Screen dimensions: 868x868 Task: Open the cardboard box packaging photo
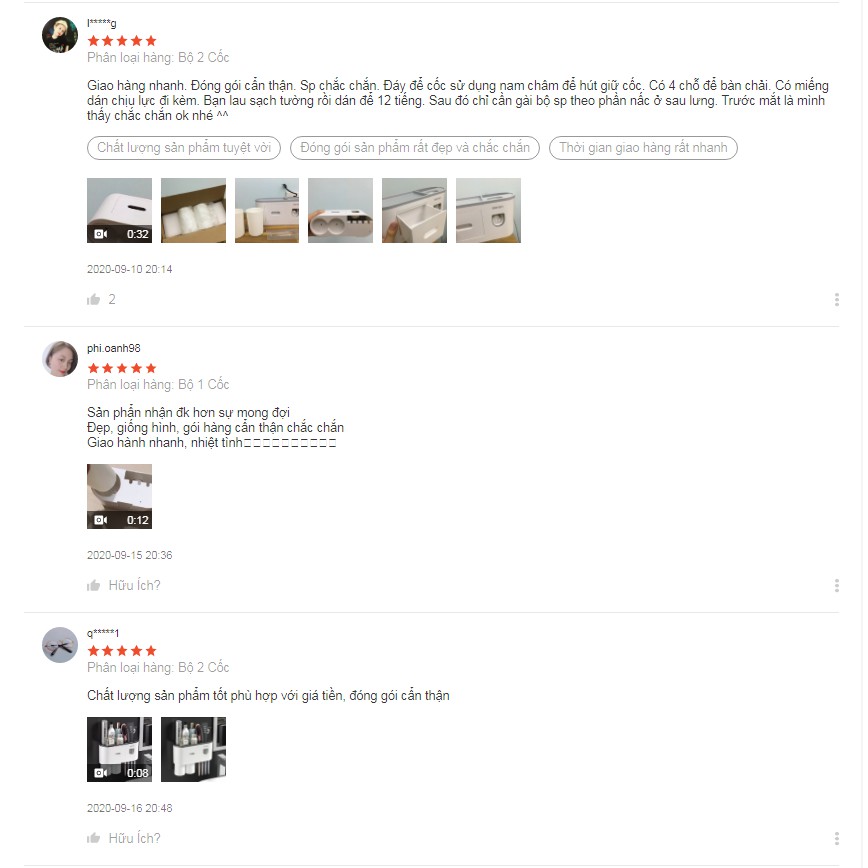tap(193, 210)
